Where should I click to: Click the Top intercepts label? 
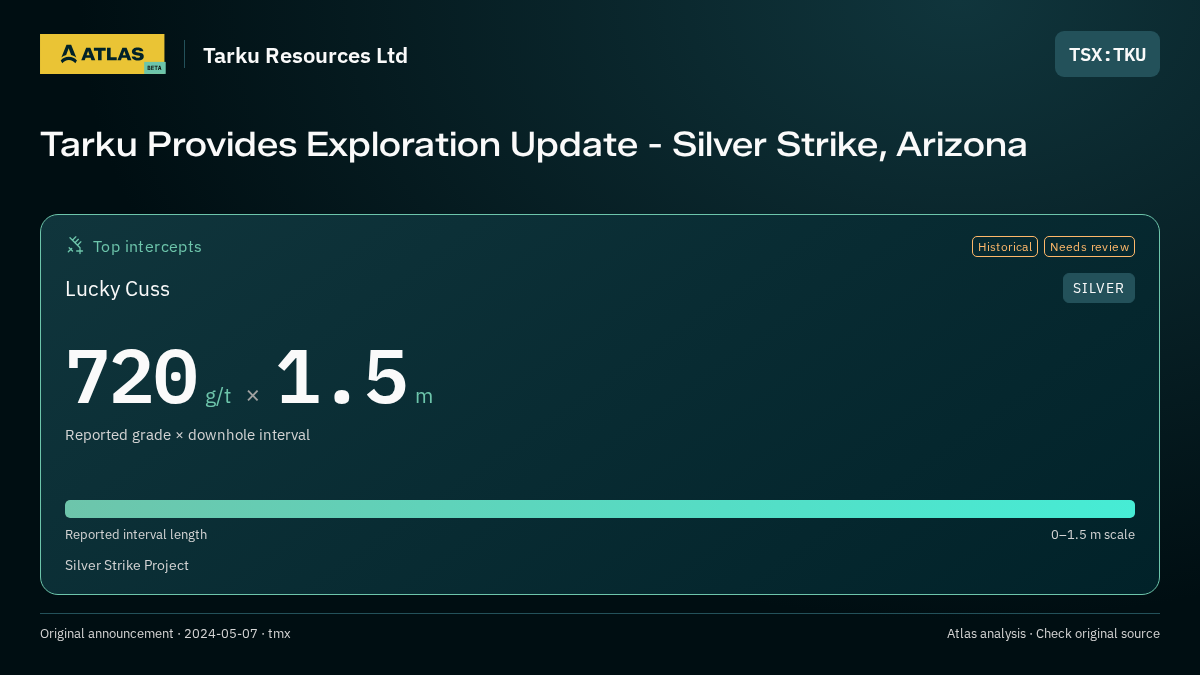[147, 246]
